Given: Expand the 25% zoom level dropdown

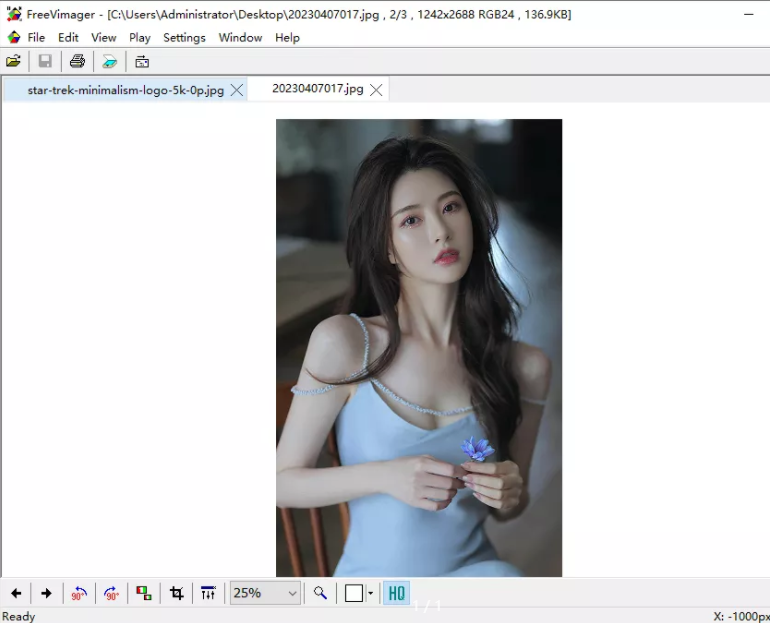Looking at the screenshot, I should click(292, 593).
